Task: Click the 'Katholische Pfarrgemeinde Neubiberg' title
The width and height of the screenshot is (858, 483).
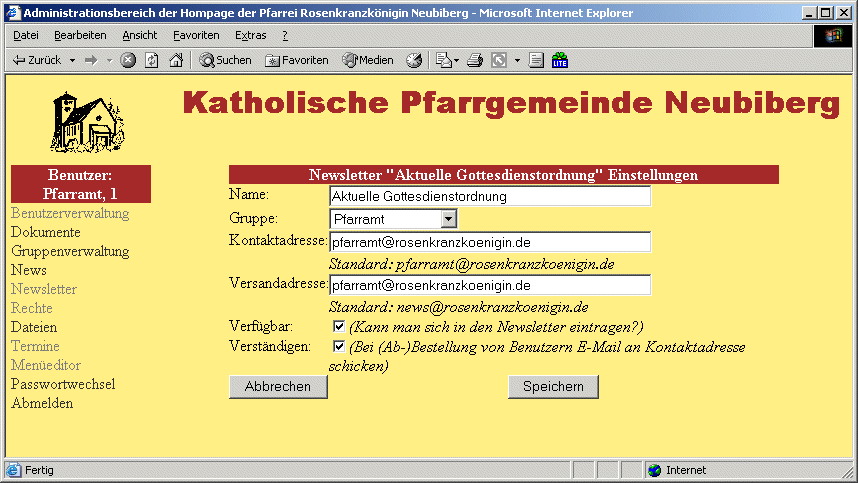Action: pos(512,103)
